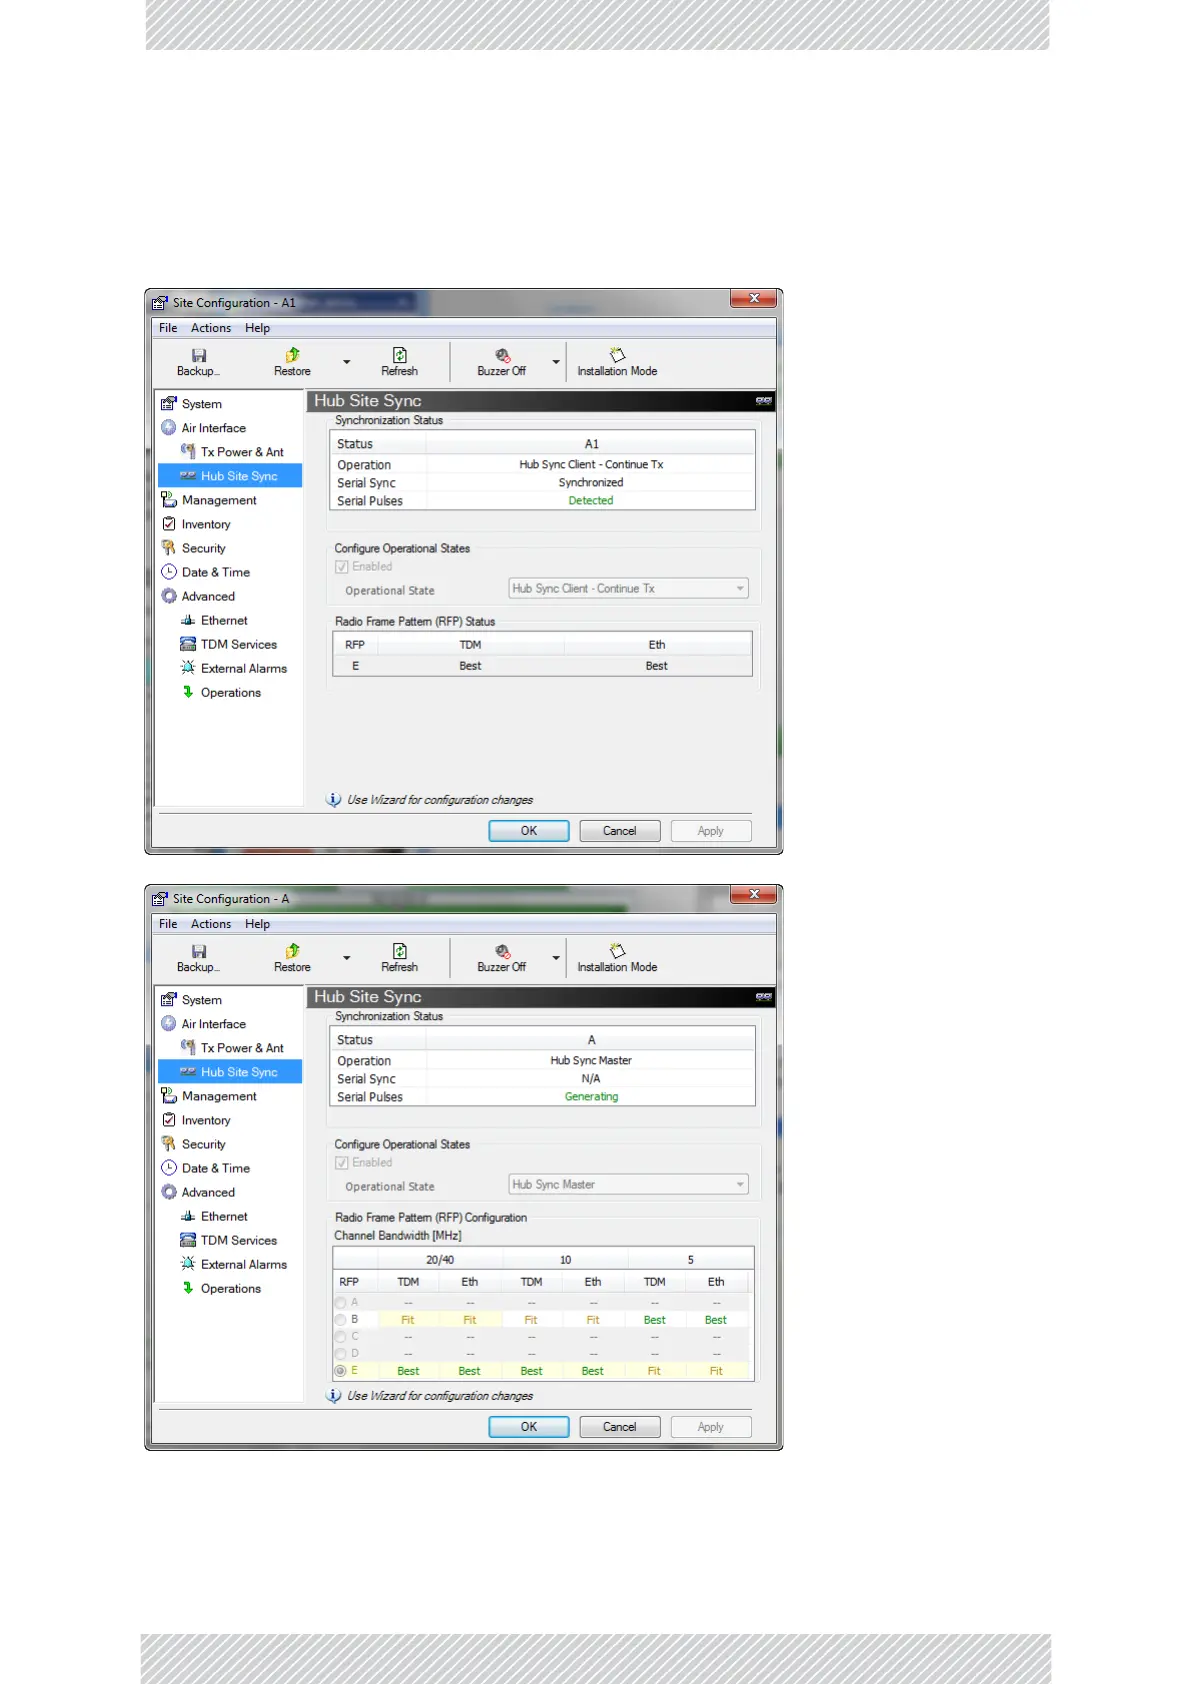1190x1684 pixels.
Task: Click OK in Site Configuration A window
Action: 529,1427
